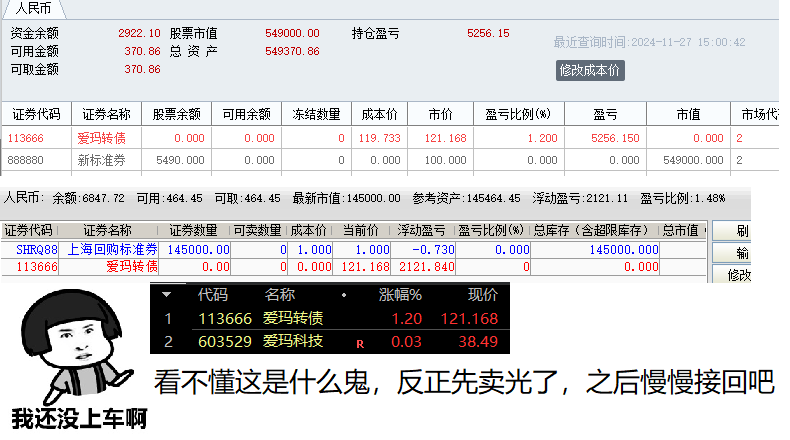Sort by 证券代码 column in top table
This screenshot has width=790, height=440.
[x=36, y=114]
